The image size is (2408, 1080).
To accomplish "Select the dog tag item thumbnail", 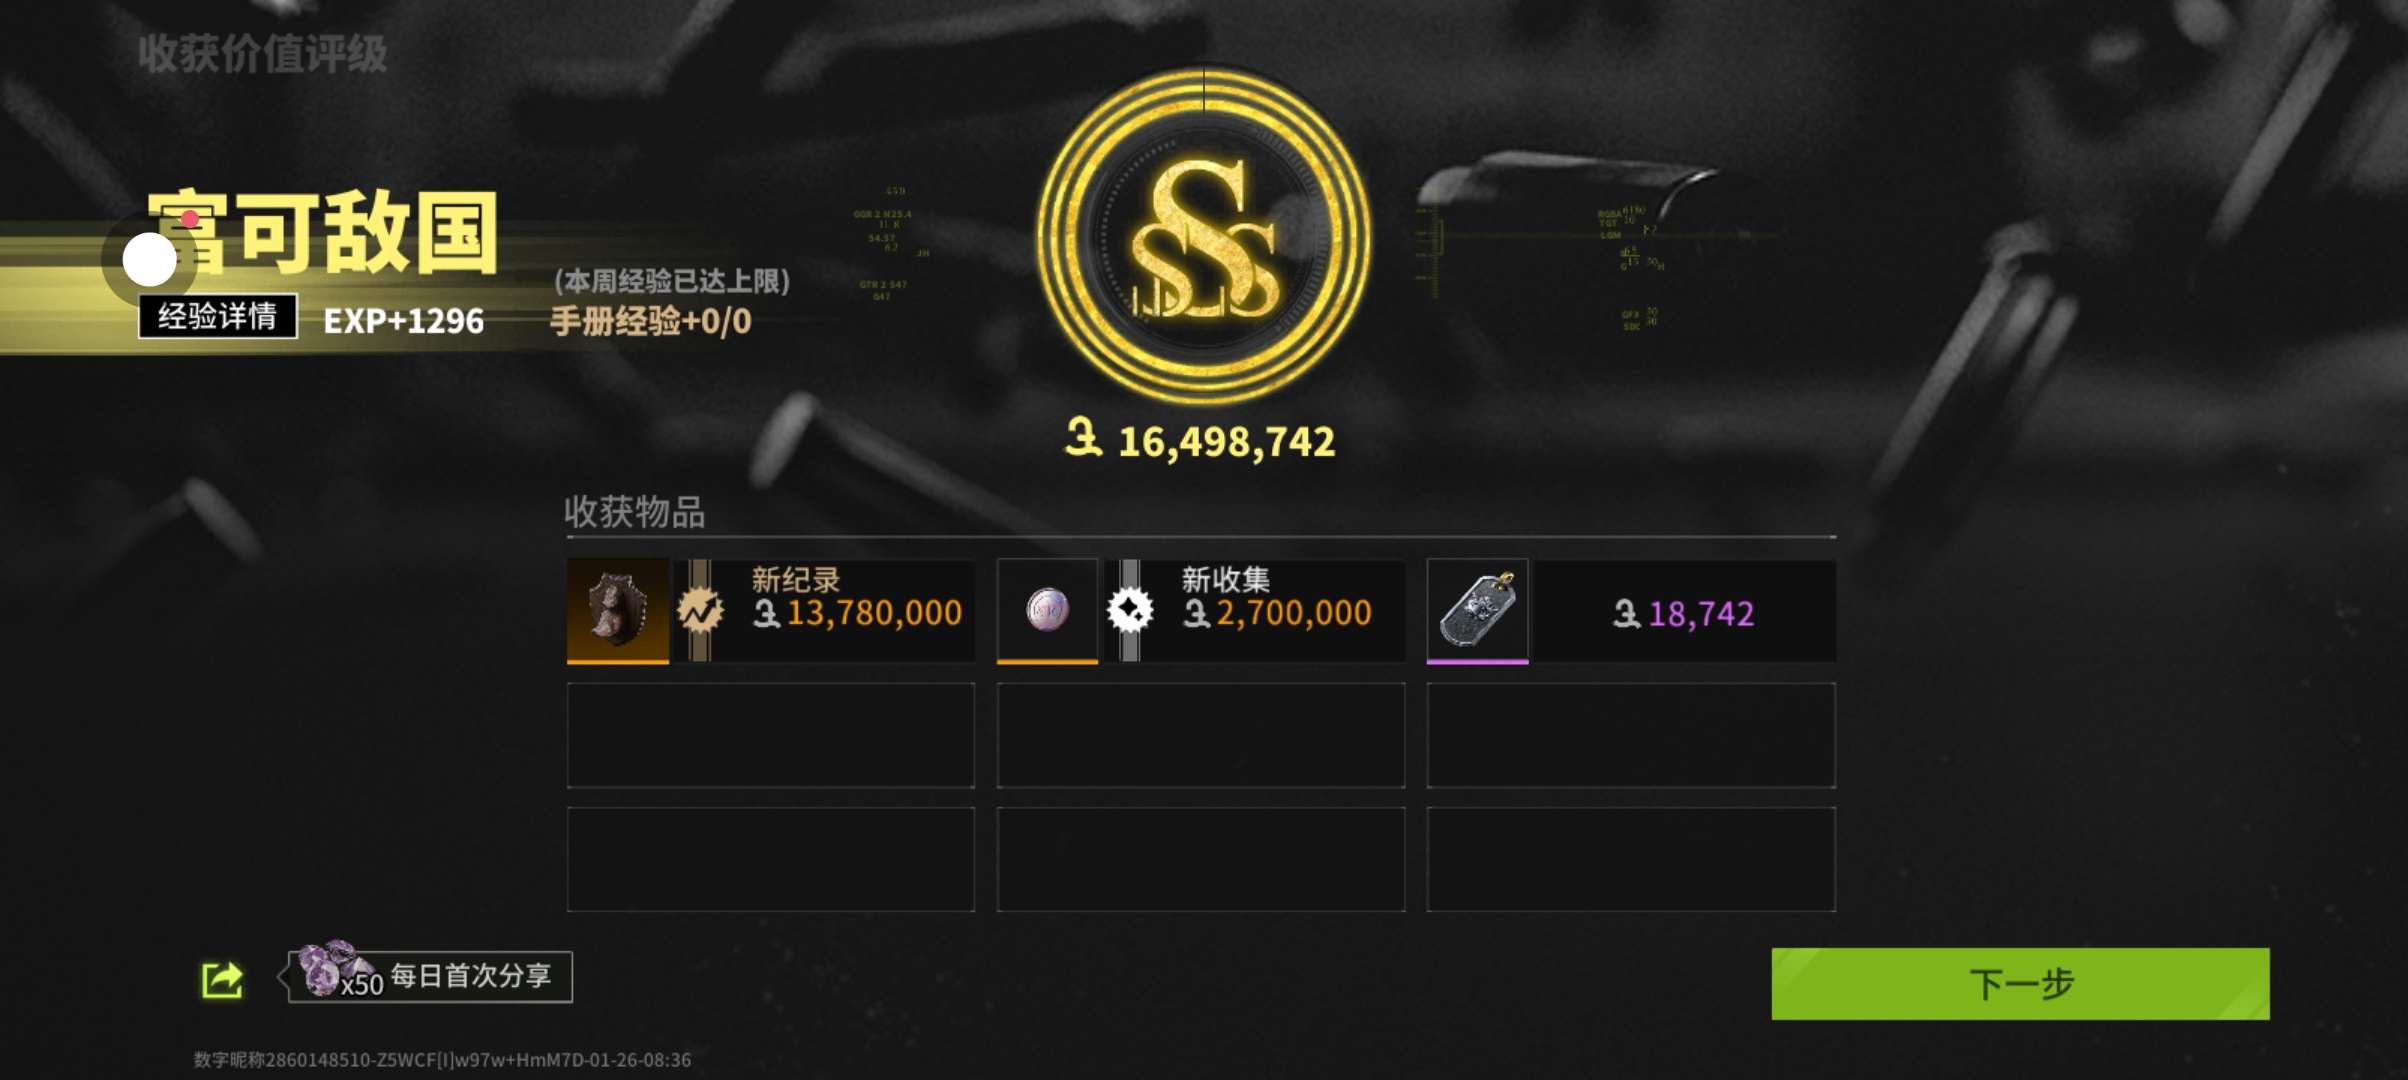I will click(1477, 610).
